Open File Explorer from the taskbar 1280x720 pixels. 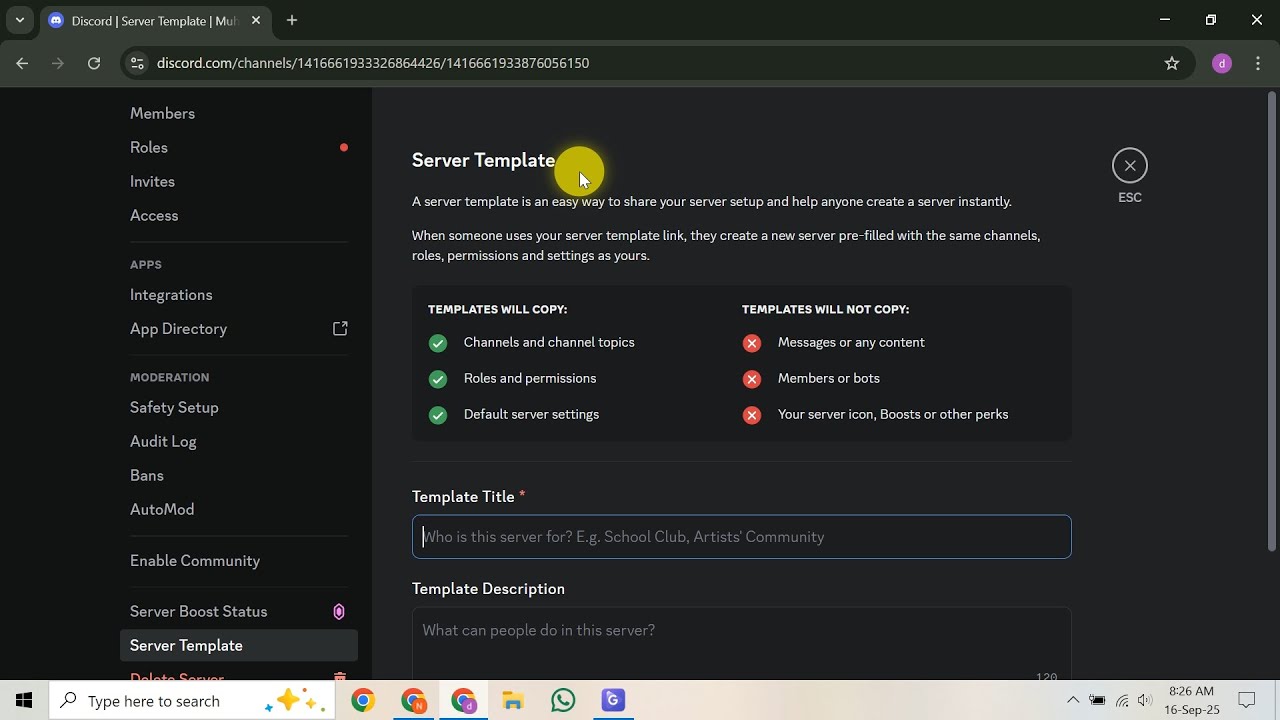tap(513, 701)
